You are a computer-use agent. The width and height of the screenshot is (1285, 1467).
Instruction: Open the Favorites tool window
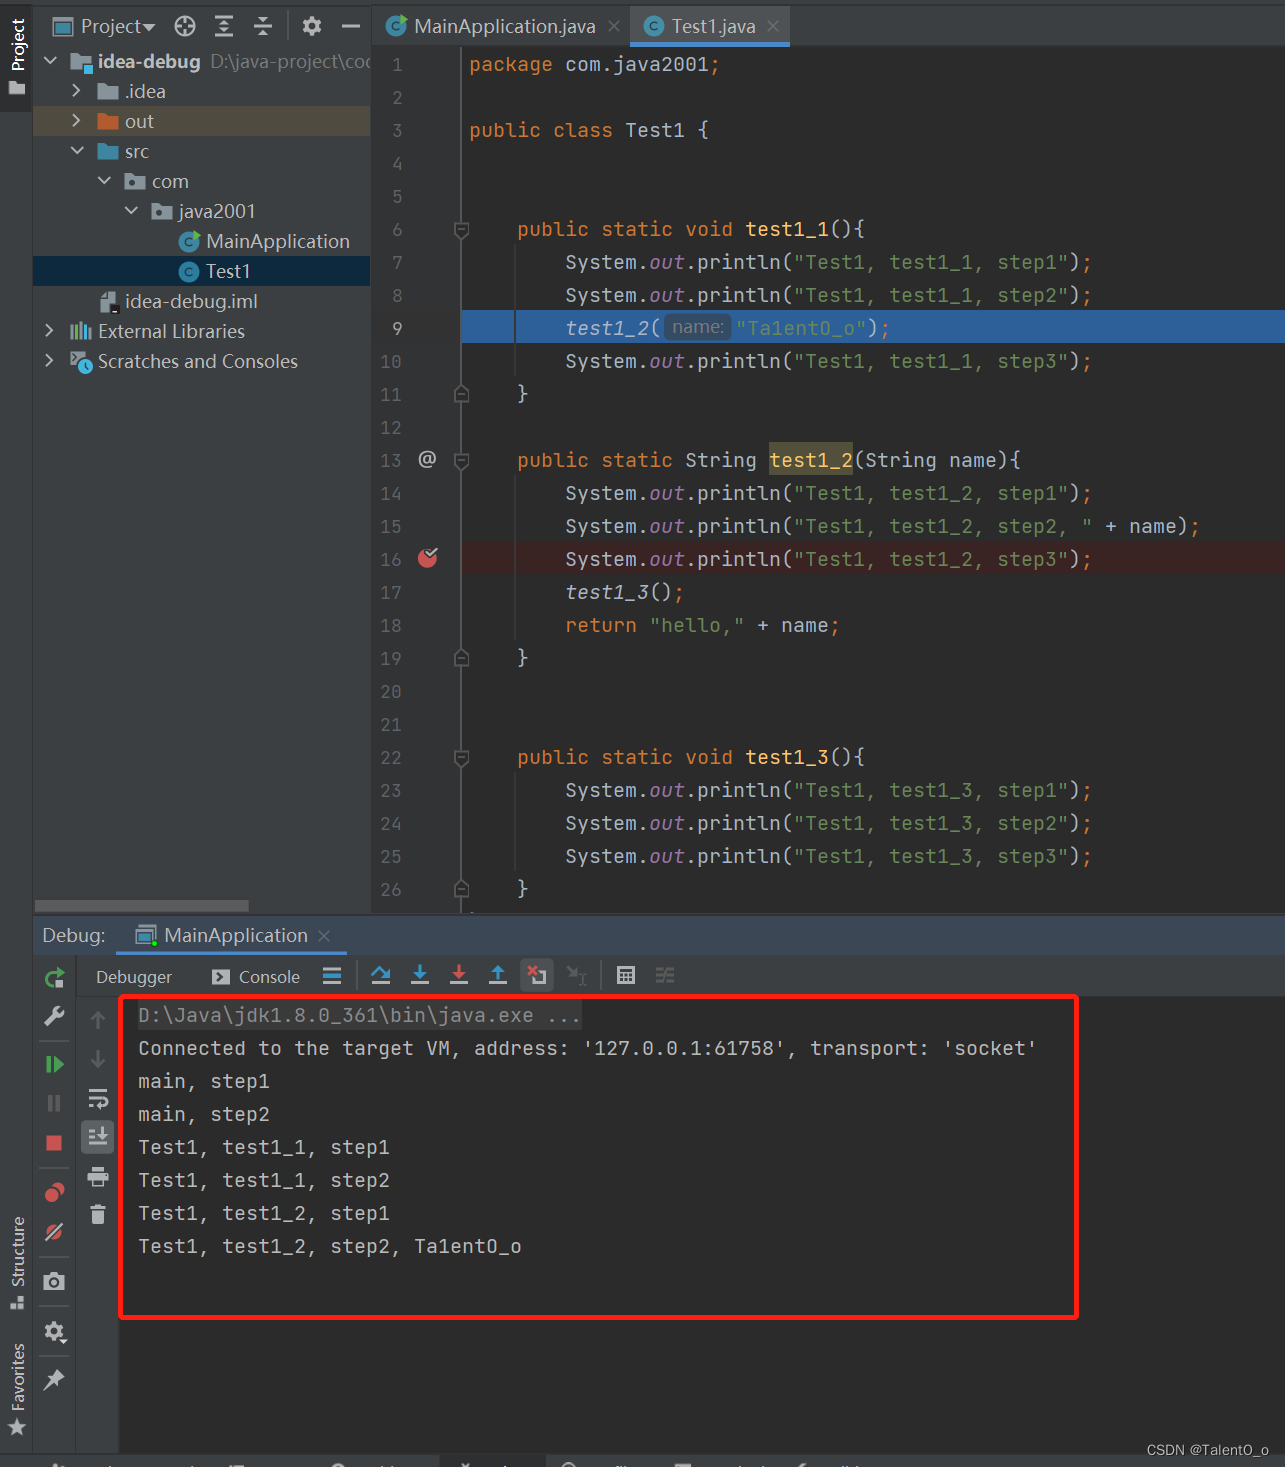point(17,1388)
